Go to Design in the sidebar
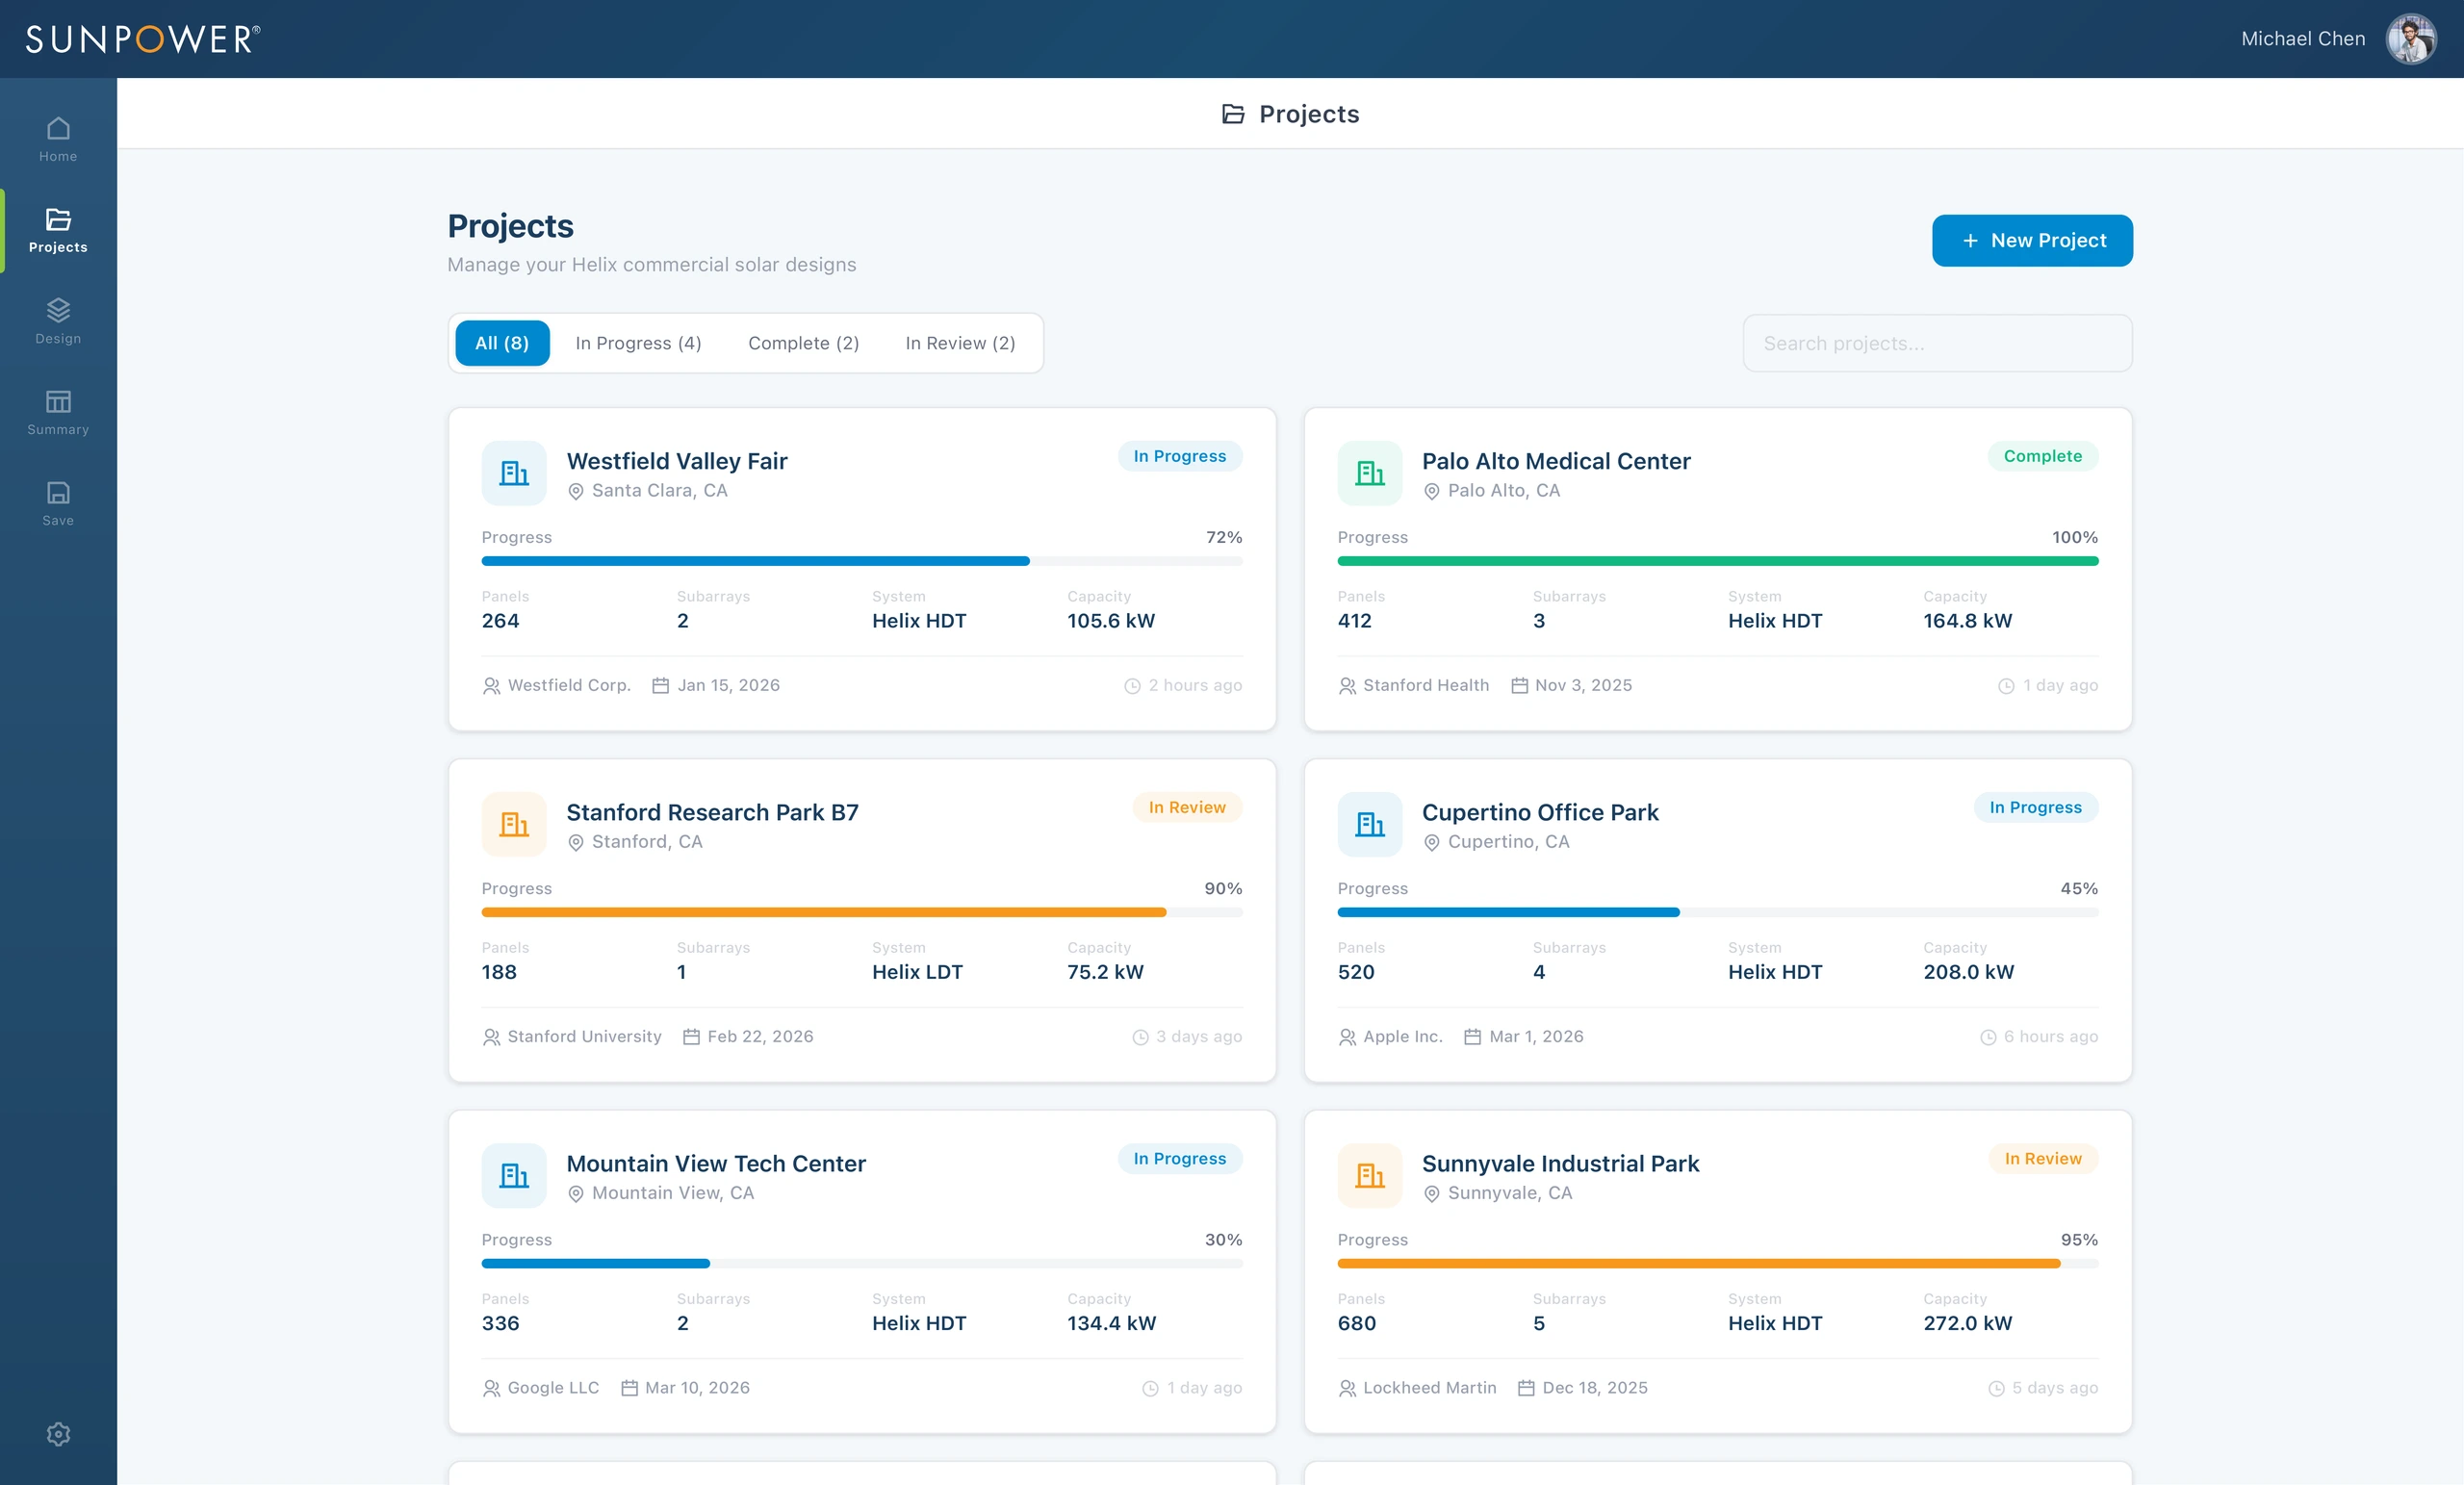 coord(58,321)
